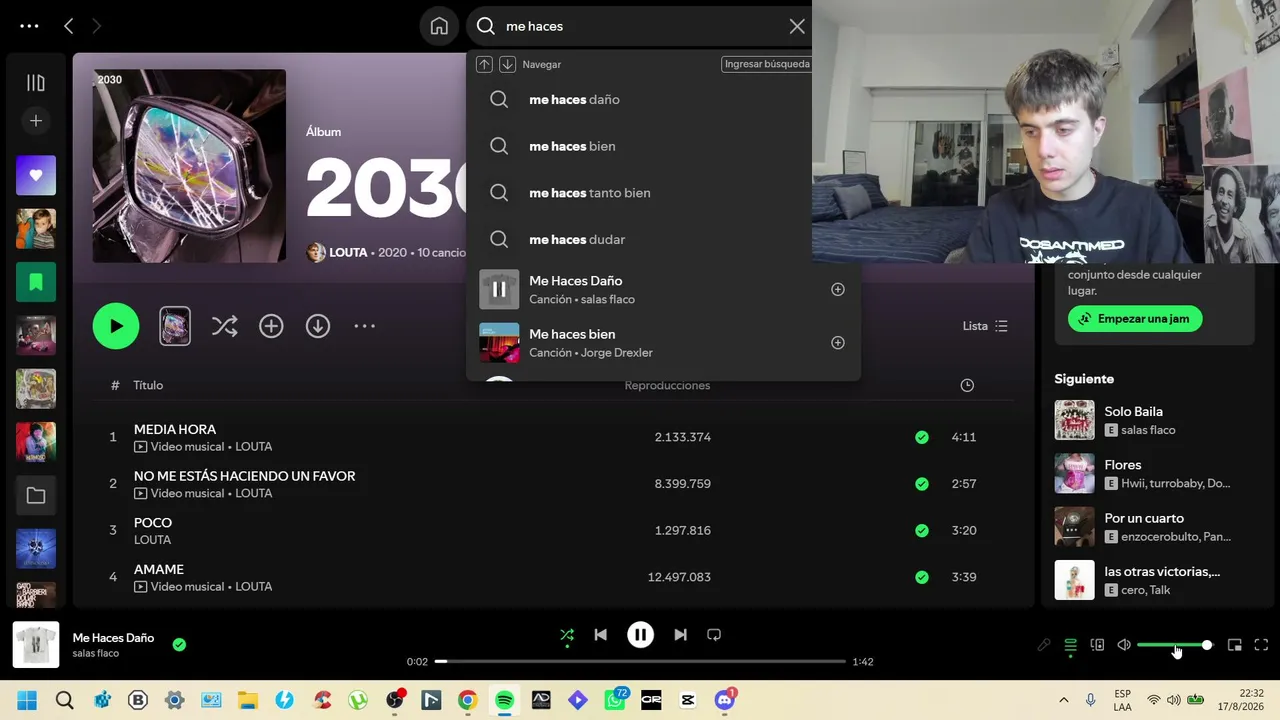This screenshot has height=720, width=1280.
Task: Mute the volume with the speaker icon
Action: click(x=1124, y=645)
